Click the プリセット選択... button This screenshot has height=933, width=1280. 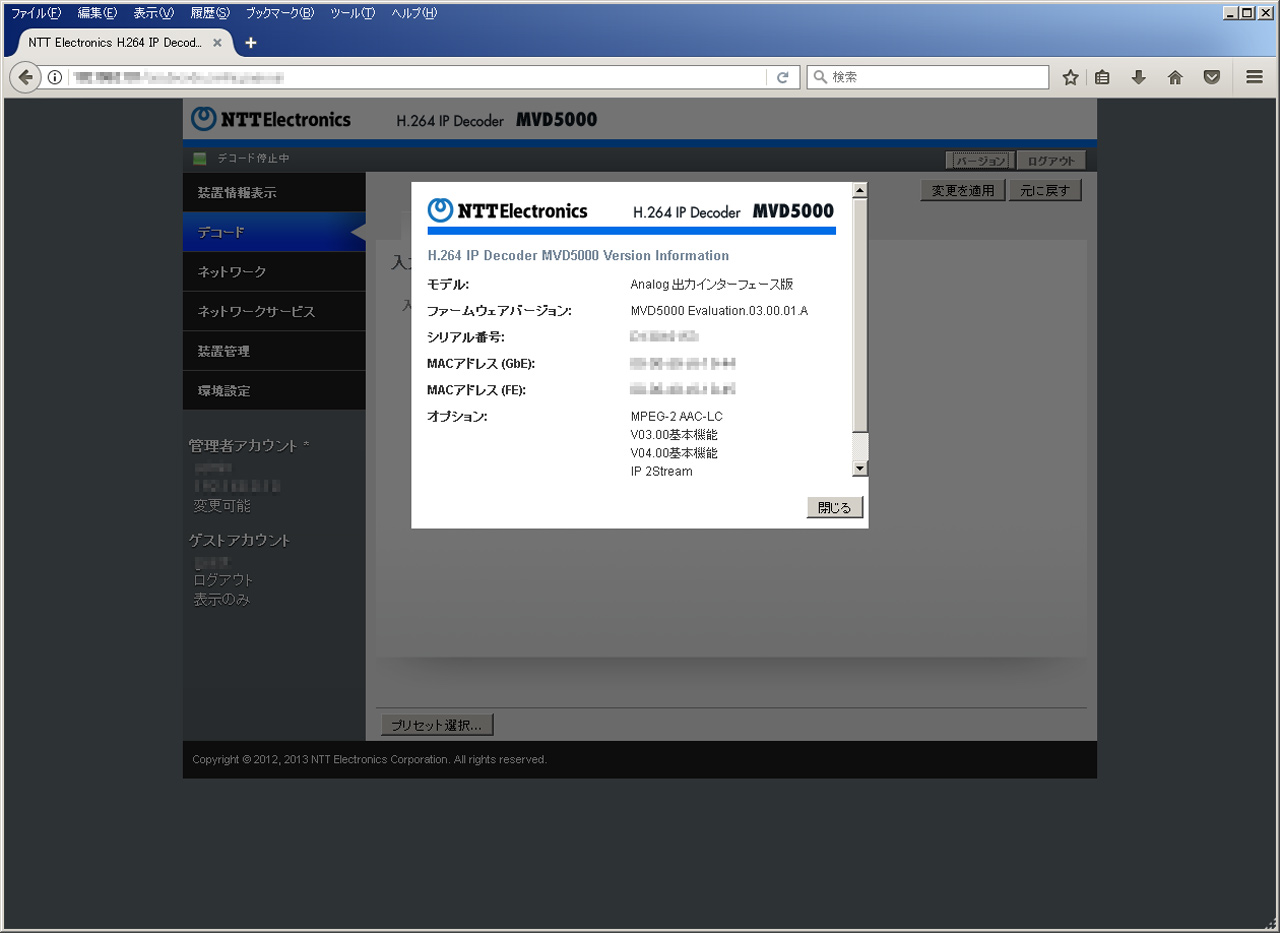pyautogui.click(x=437, y=725)
